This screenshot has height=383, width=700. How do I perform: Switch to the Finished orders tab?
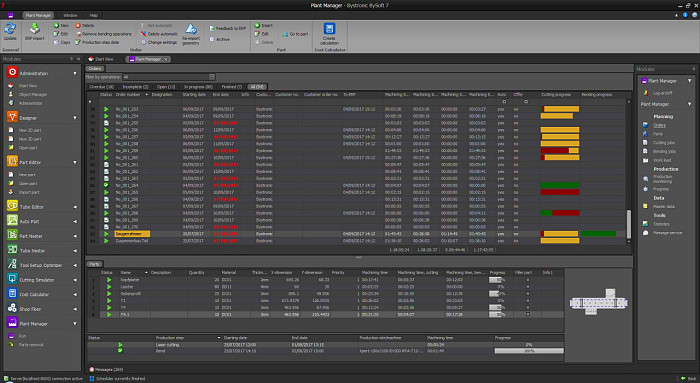click(232, 87)
